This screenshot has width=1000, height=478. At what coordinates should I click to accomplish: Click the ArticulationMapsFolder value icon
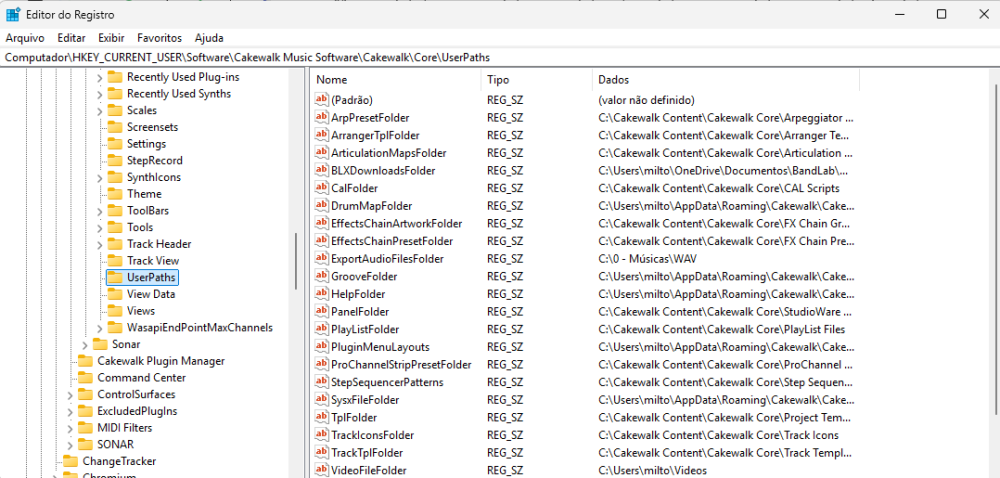[x=321, y=153]
